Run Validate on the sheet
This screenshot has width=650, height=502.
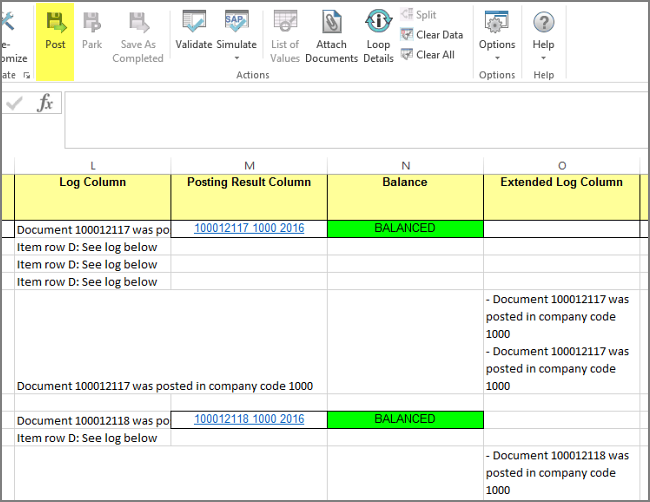(194, 30)
